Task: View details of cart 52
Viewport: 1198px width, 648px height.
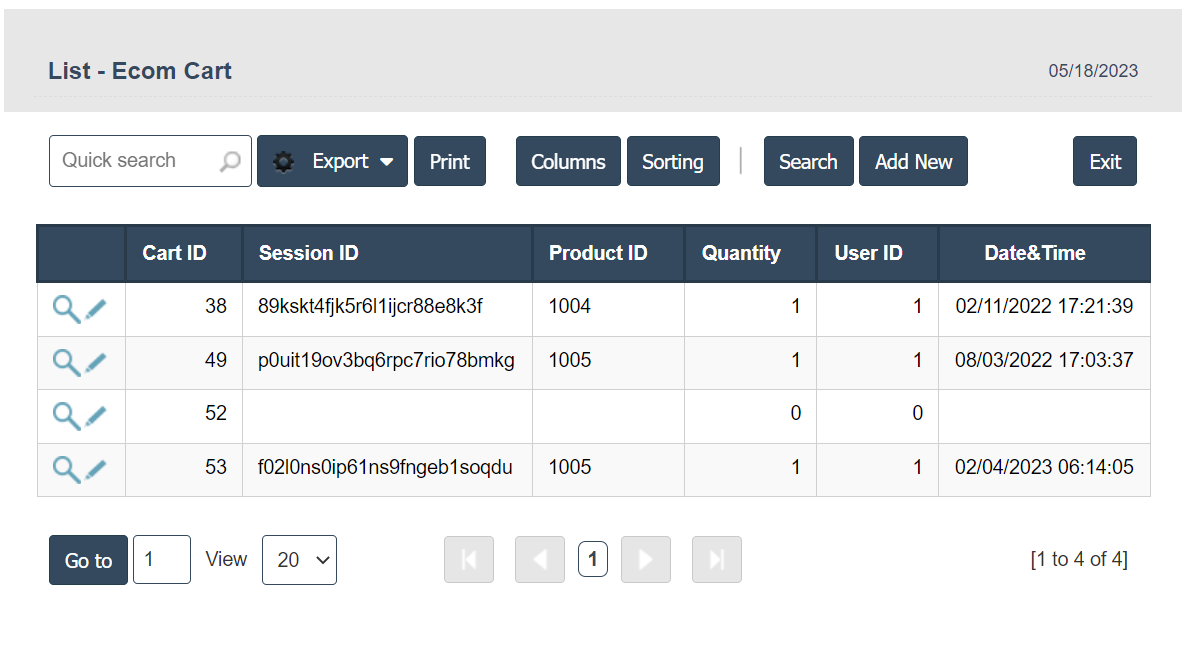Action: coord(66,415)
